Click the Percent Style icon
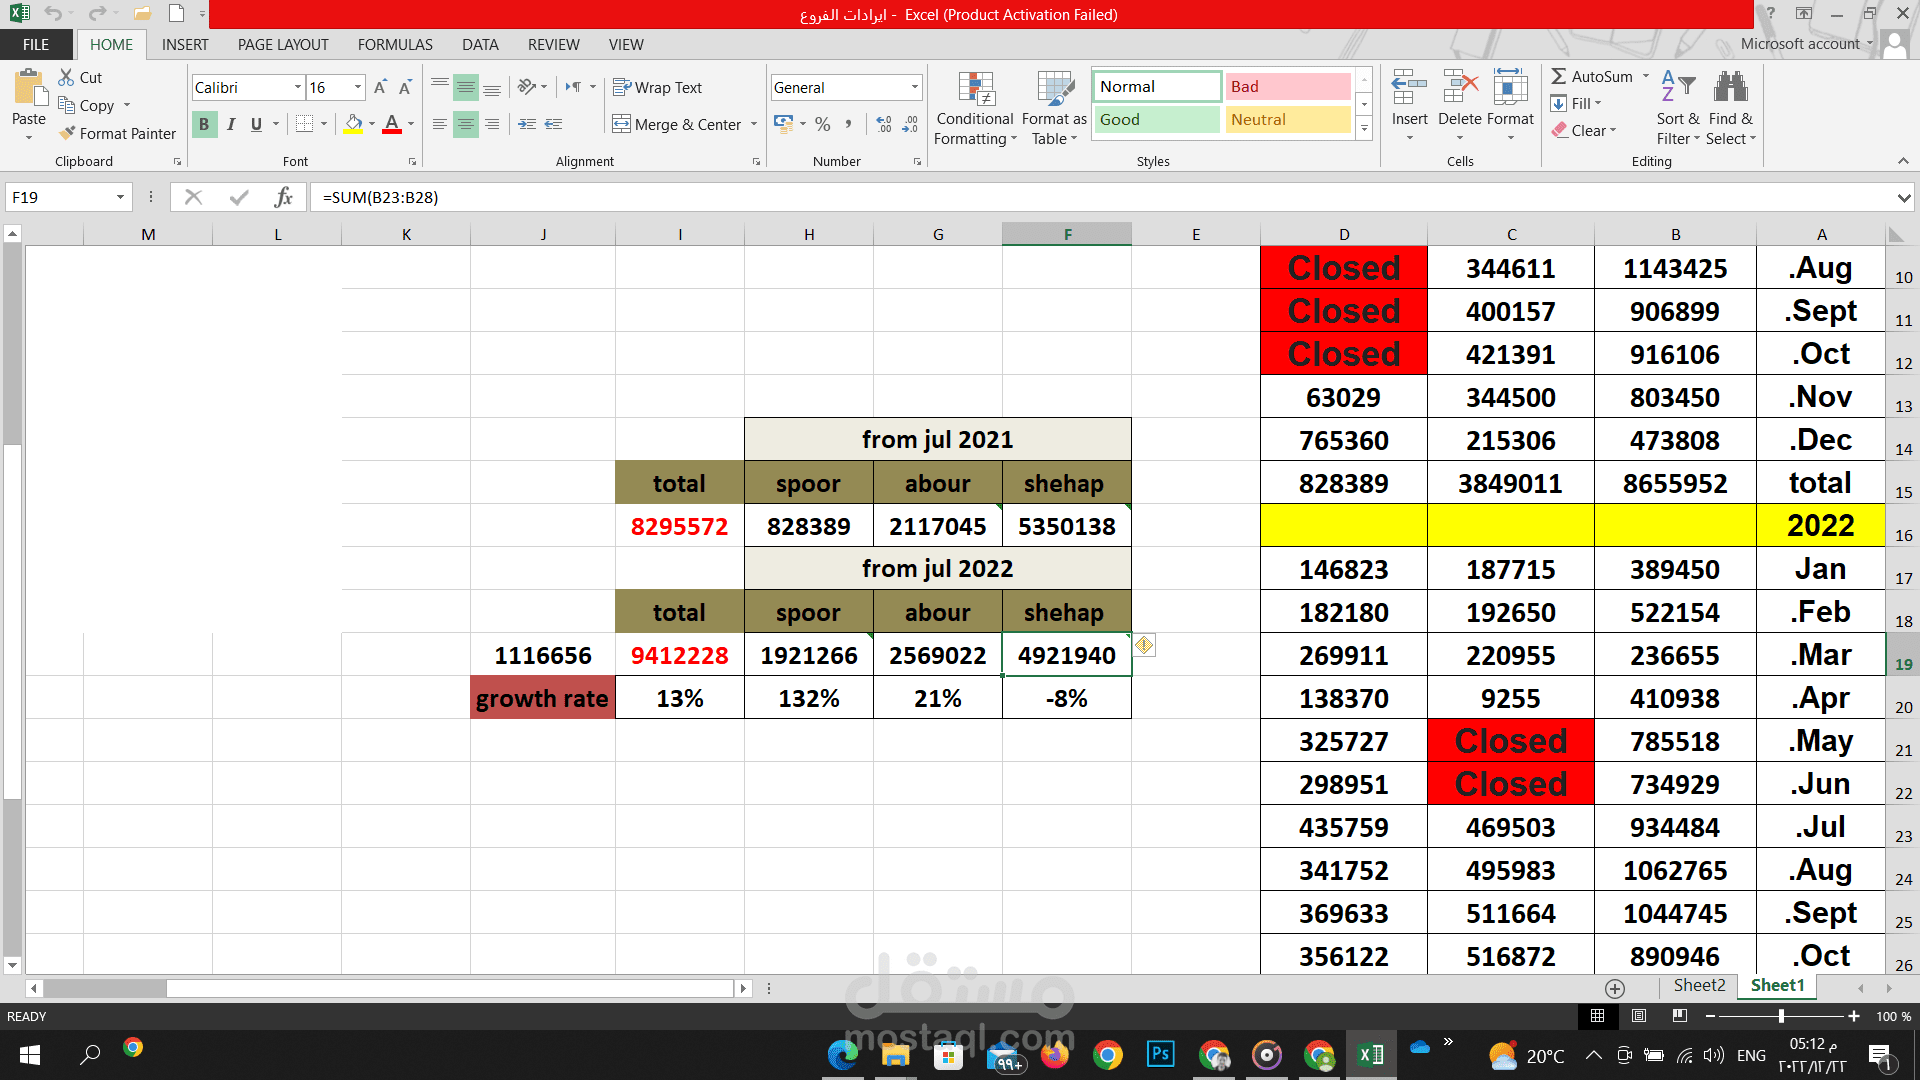Screen dimensions: 1920x1080 point(822,124)
